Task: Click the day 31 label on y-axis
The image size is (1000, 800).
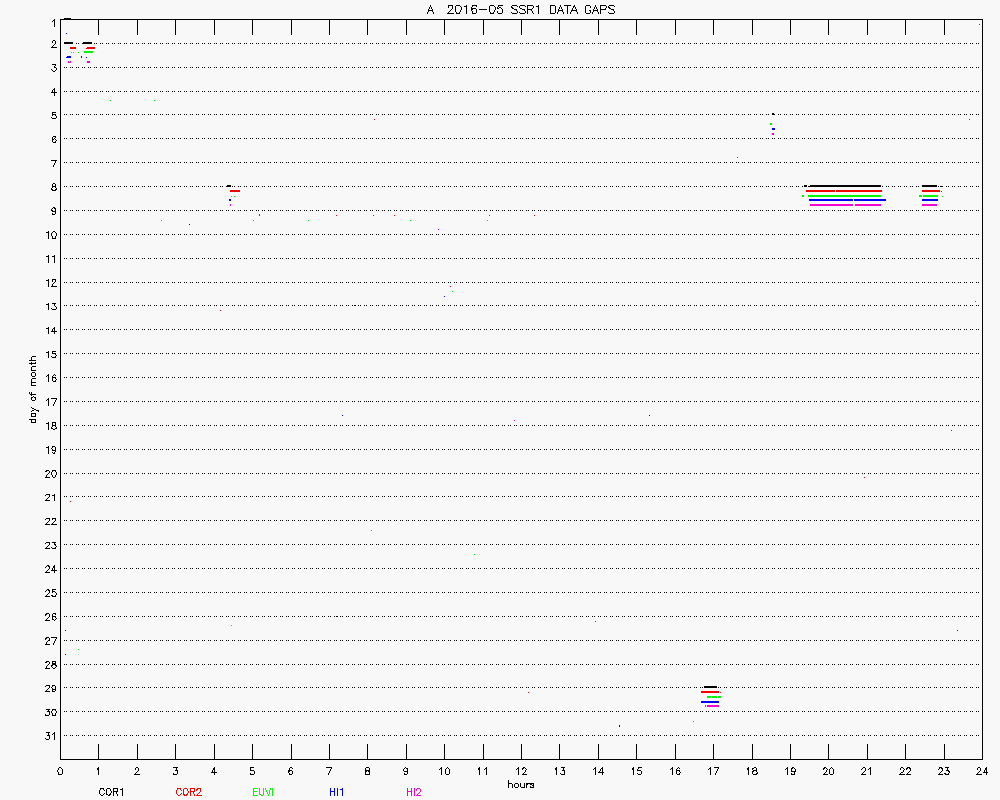Action: 49,736
